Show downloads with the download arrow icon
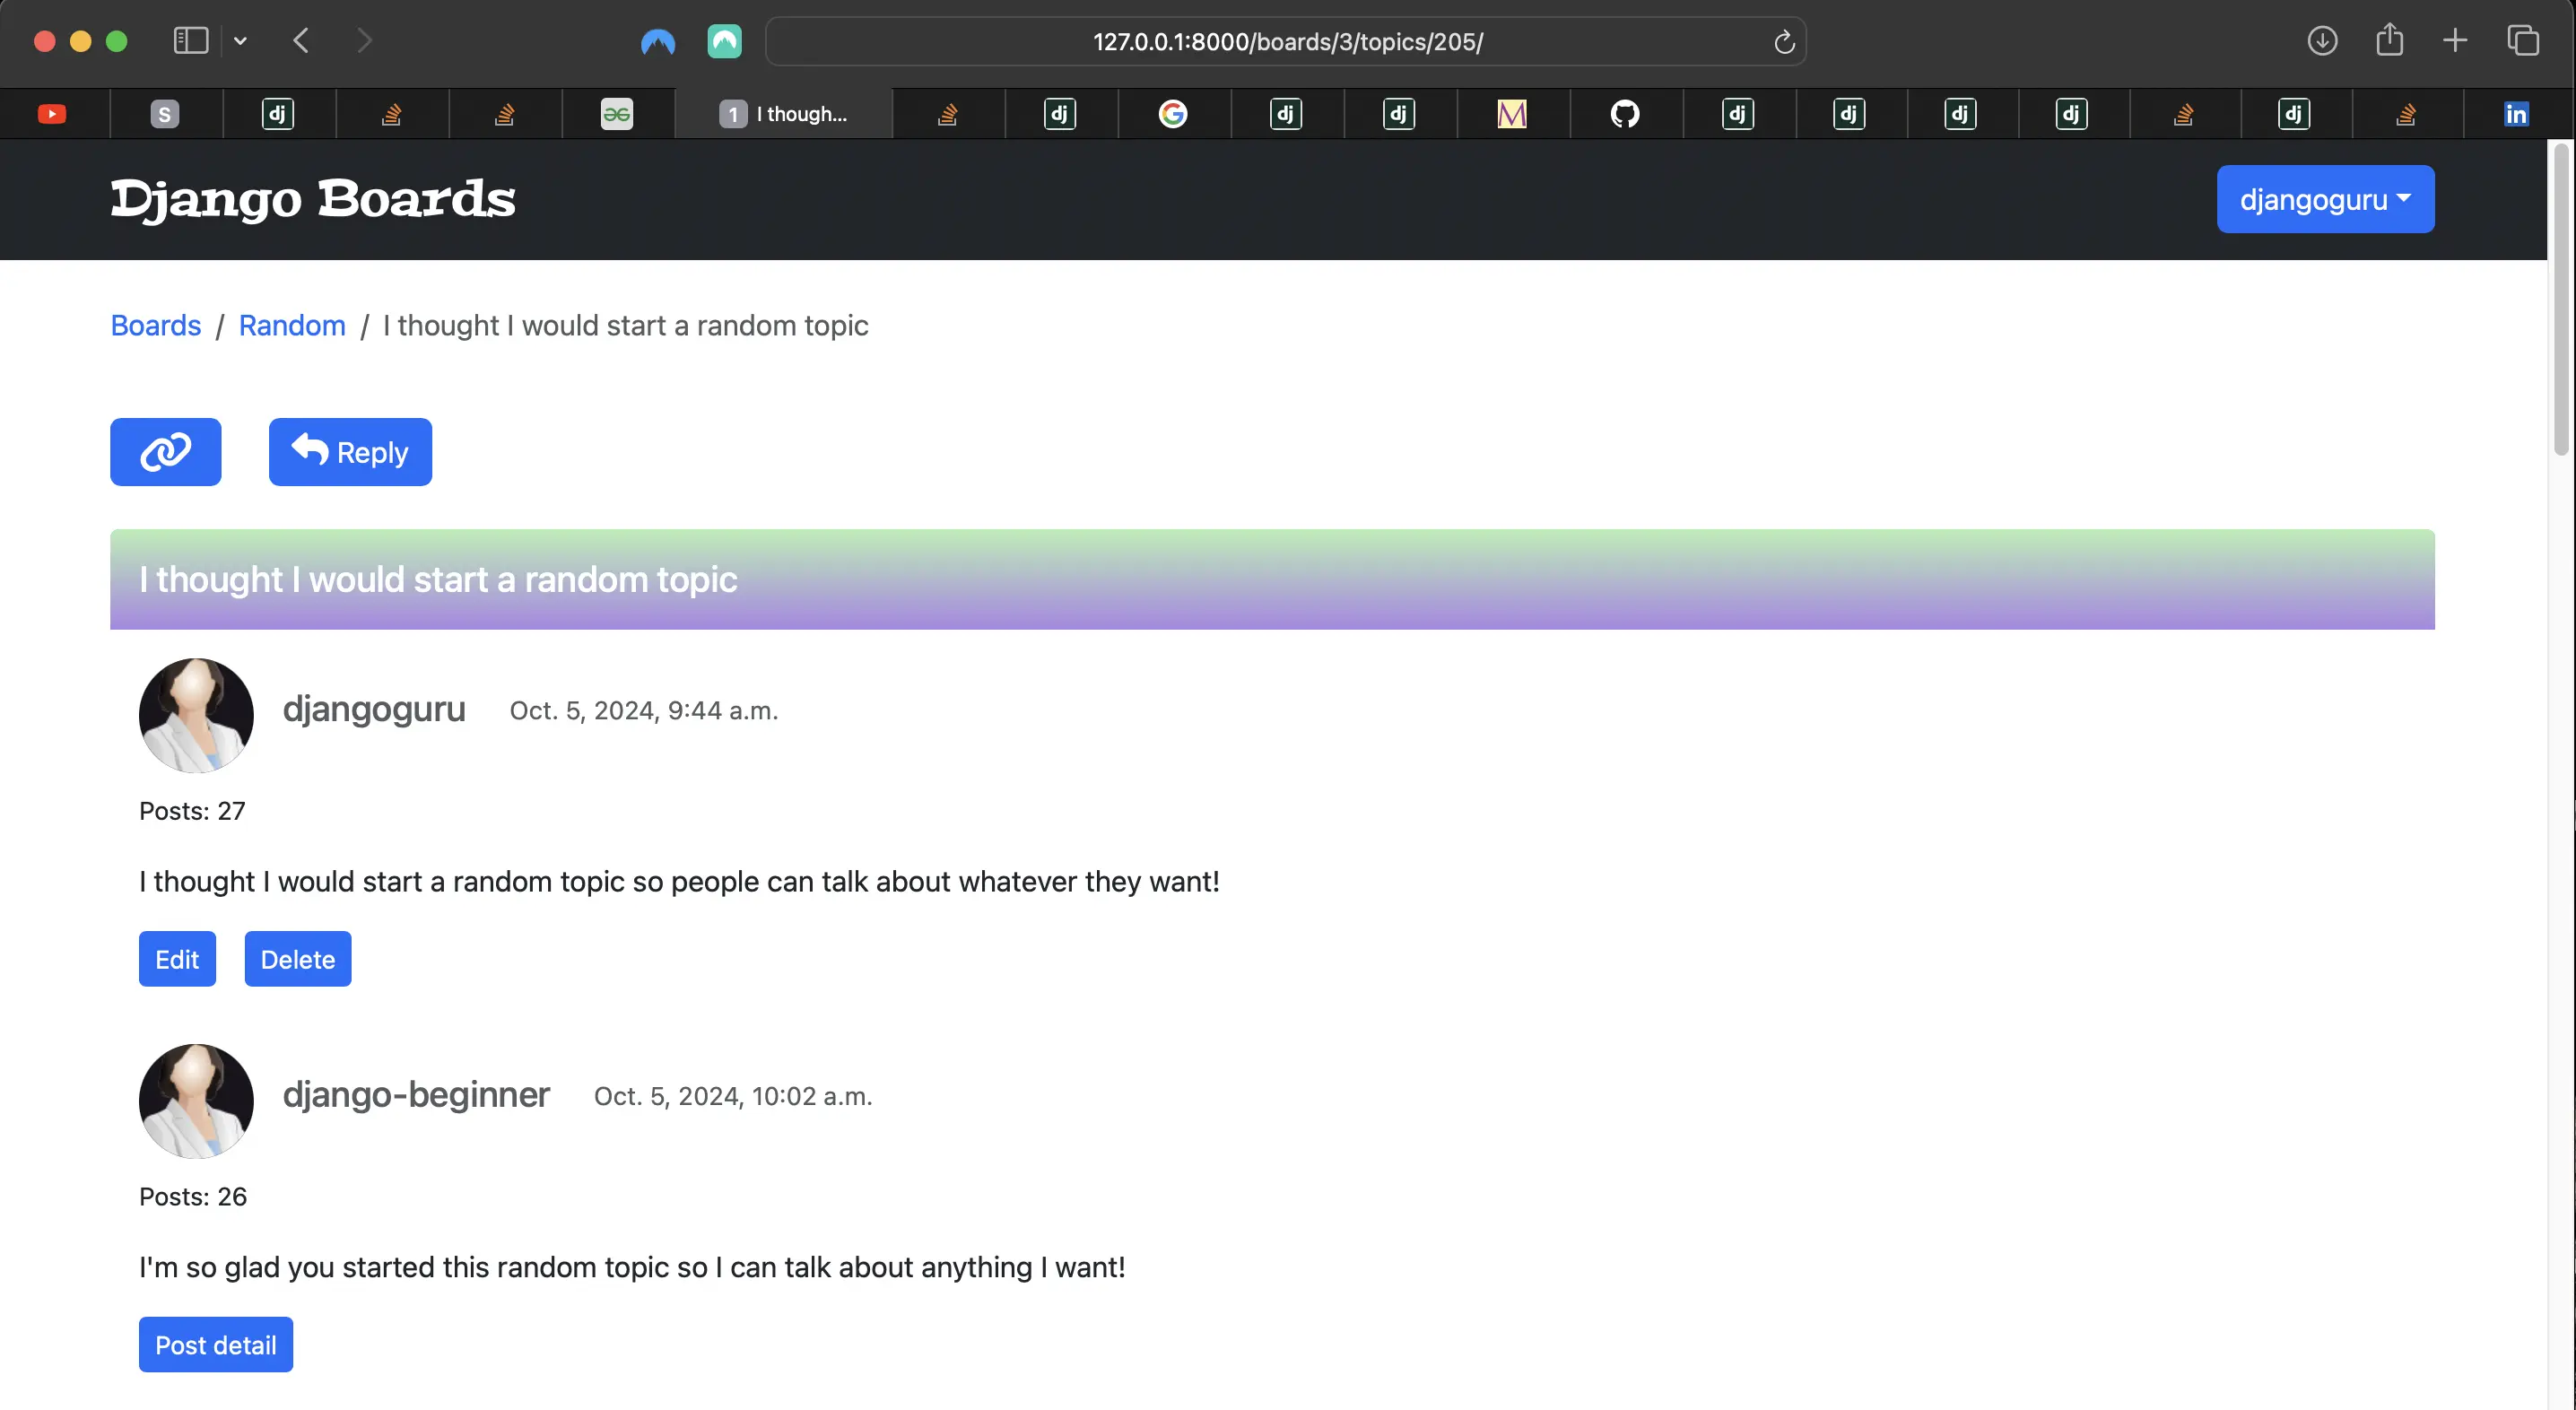The height and width of the screenshot is (1410, 2576). [x=2322, y=41]
